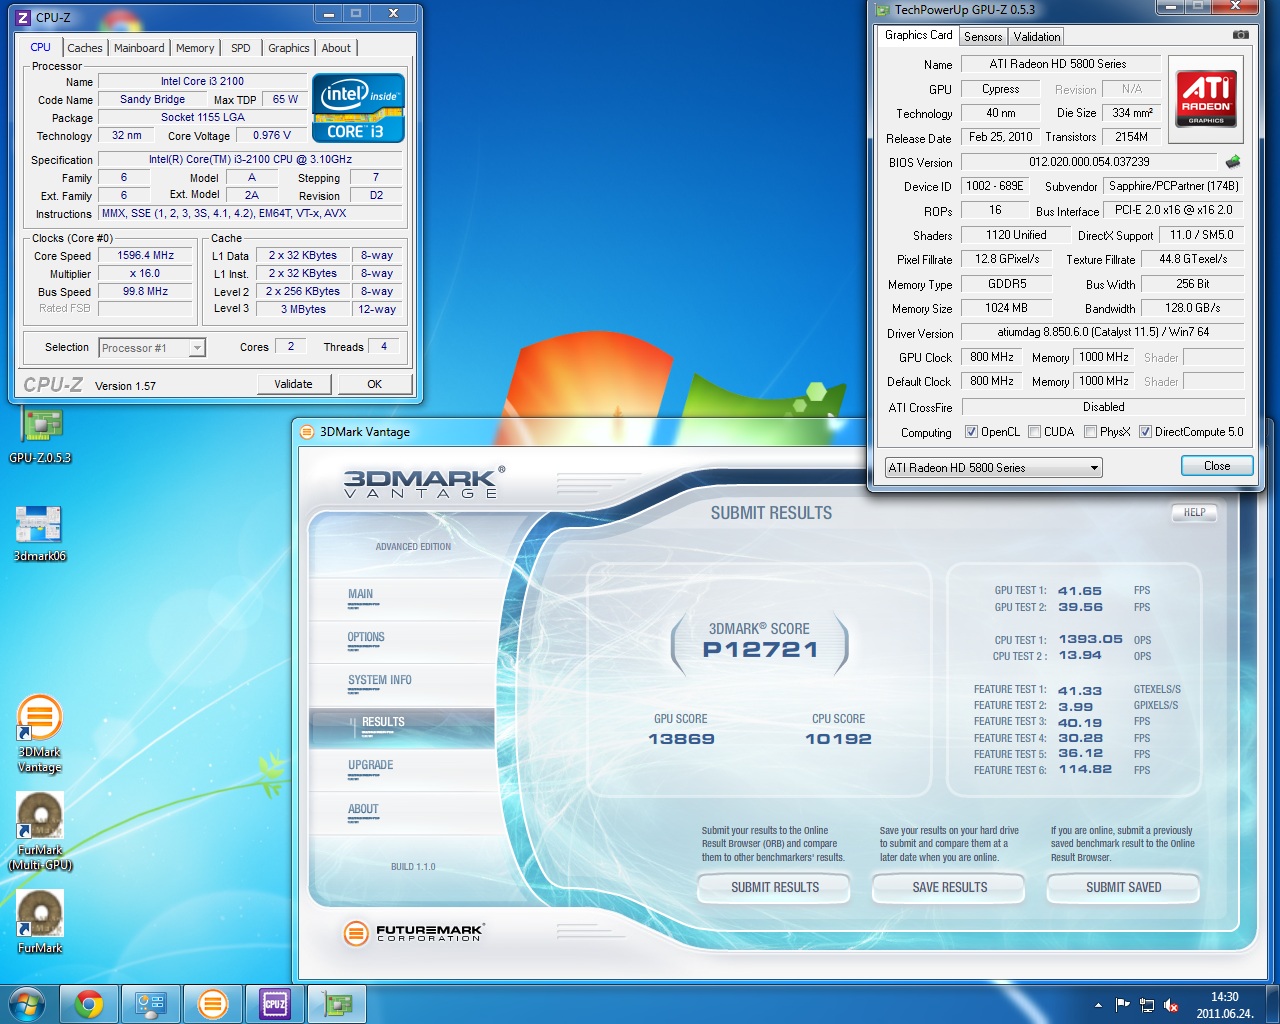Click the GPU score value 13869
1280x1024 pixels.
point(681,739)
